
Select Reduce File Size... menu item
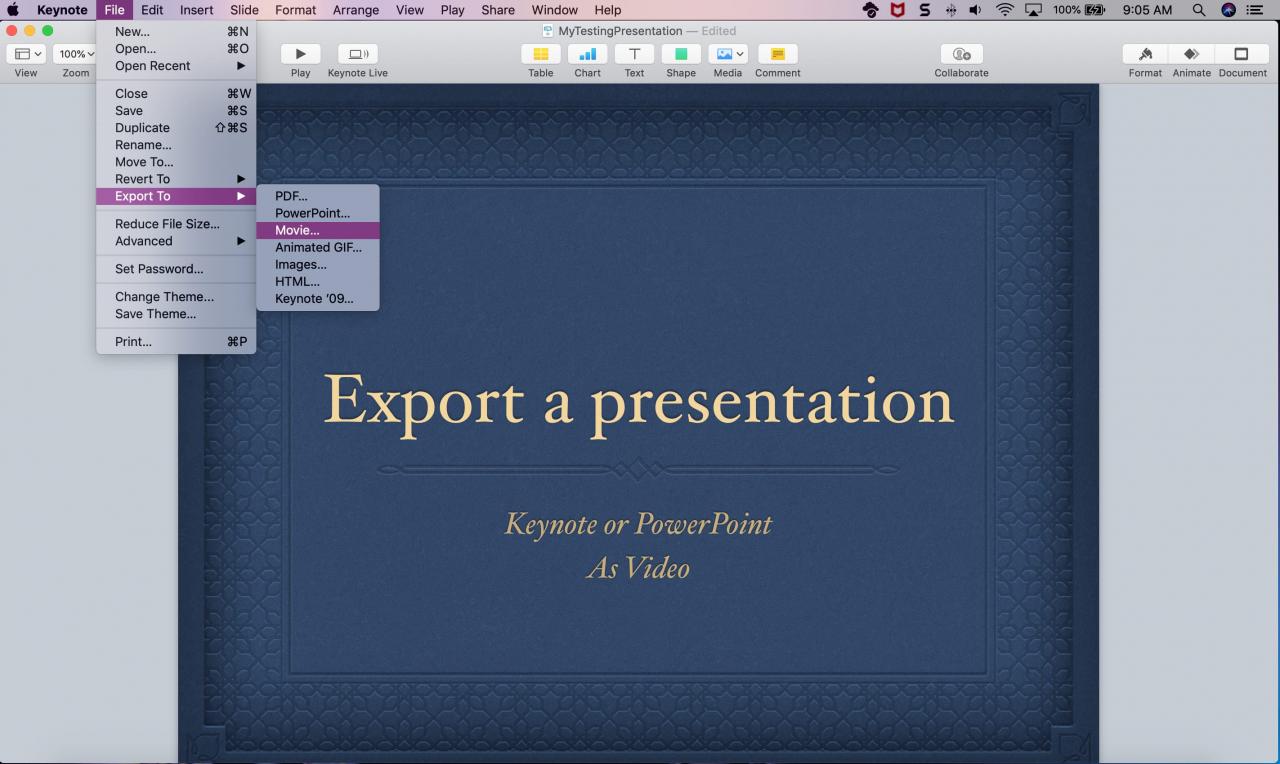tap(176, 224)
